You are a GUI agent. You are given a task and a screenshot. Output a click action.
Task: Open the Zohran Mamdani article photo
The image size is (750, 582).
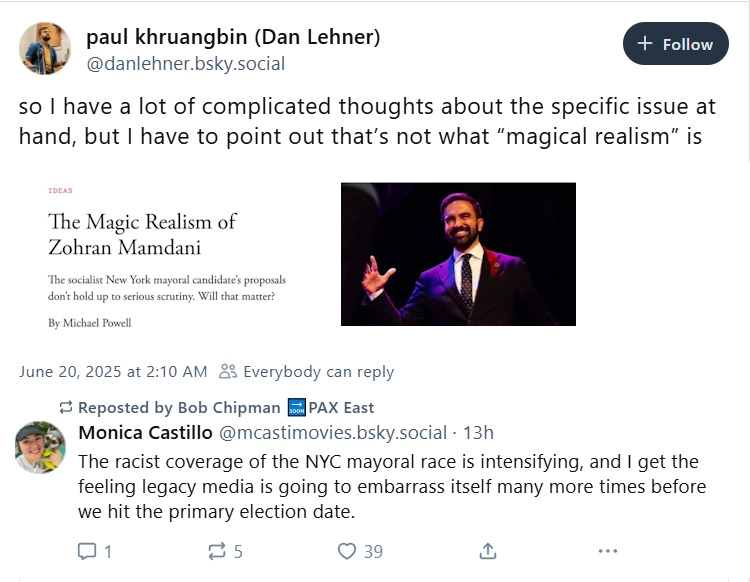458,254
